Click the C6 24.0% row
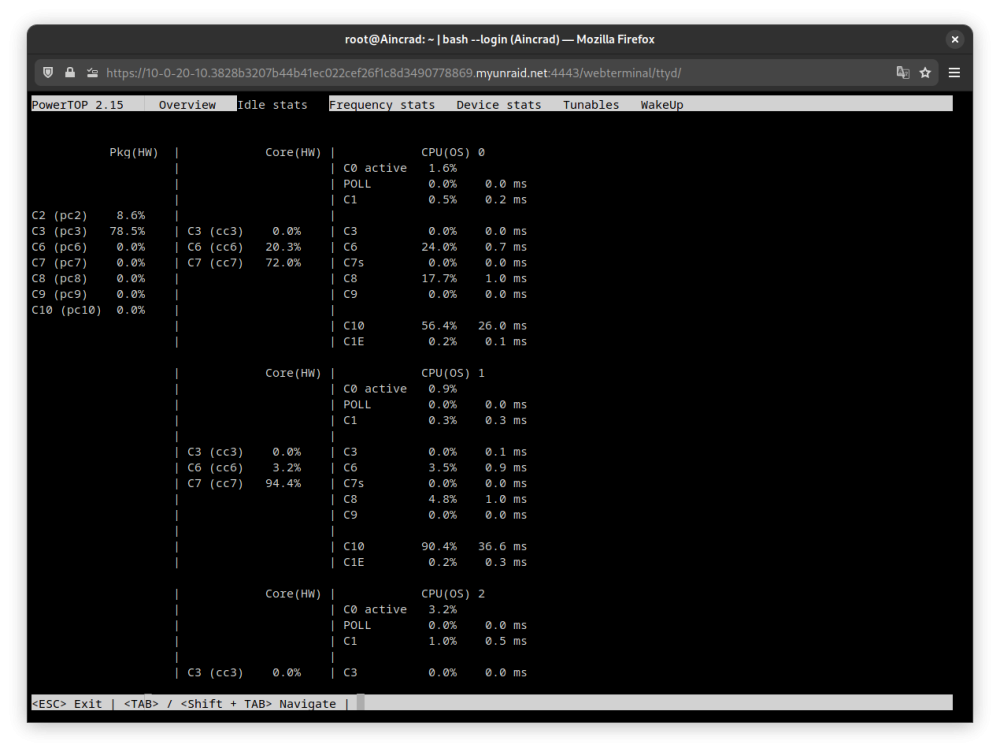 click(435, 247)
